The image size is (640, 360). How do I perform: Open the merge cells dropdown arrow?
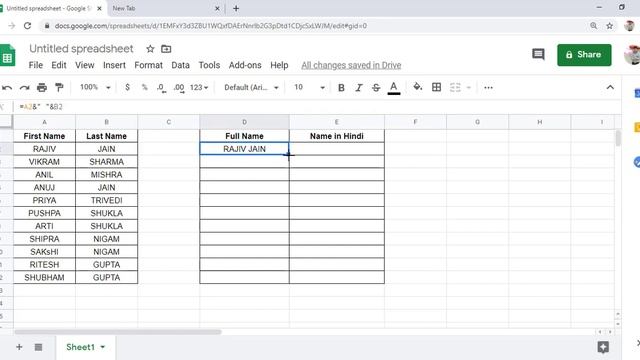[x=469, y=88]
